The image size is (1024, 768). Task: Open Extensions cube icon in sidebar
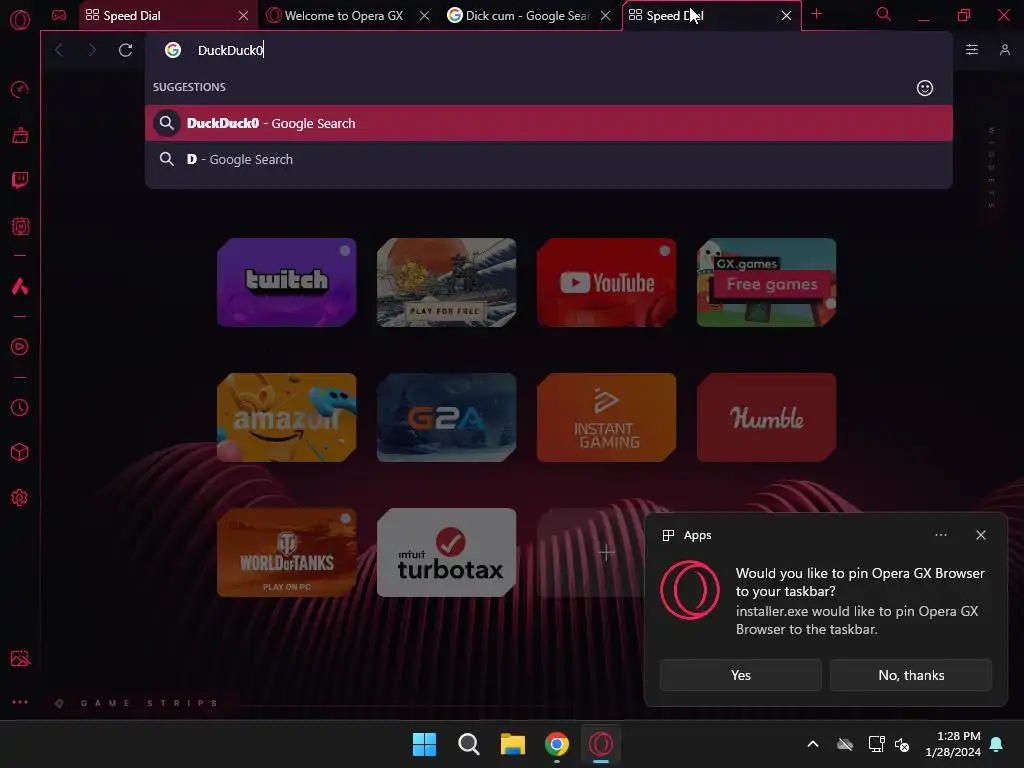coord(20,452)
